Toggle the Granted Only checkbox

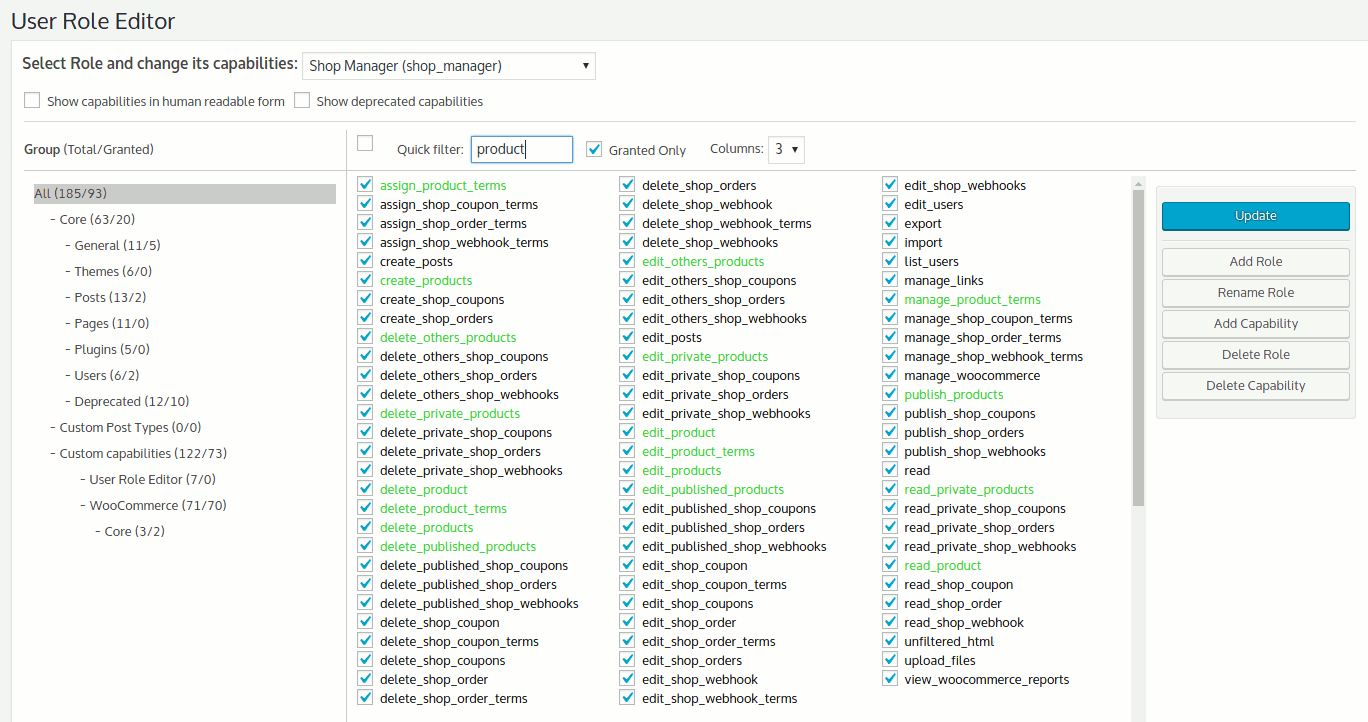594,149
